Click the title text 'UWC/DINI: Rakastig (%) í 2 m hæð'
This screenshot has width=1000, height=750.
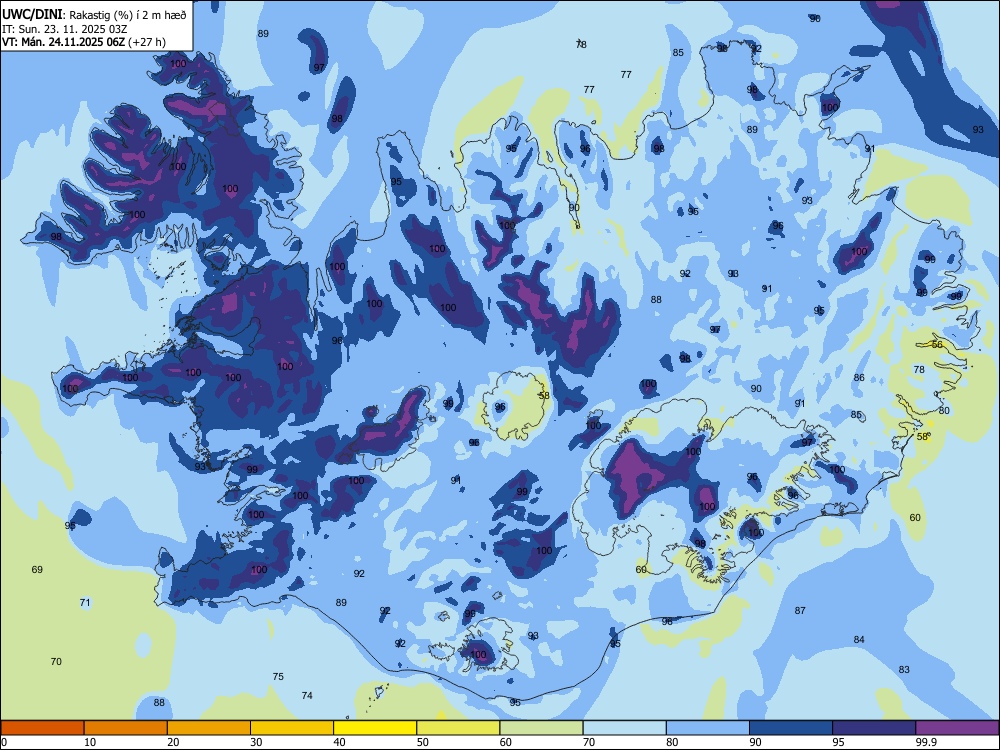click(94, 15)
